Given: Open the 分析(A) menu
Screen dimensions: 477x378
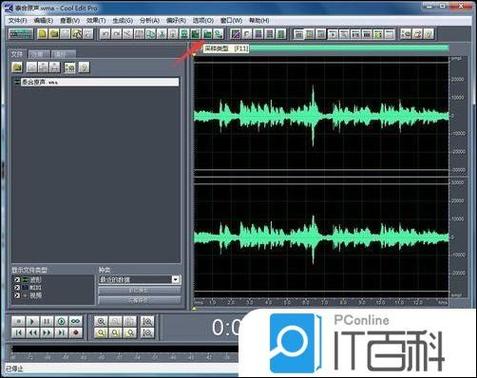Looking at the screenshot, I should click(149, 20).
